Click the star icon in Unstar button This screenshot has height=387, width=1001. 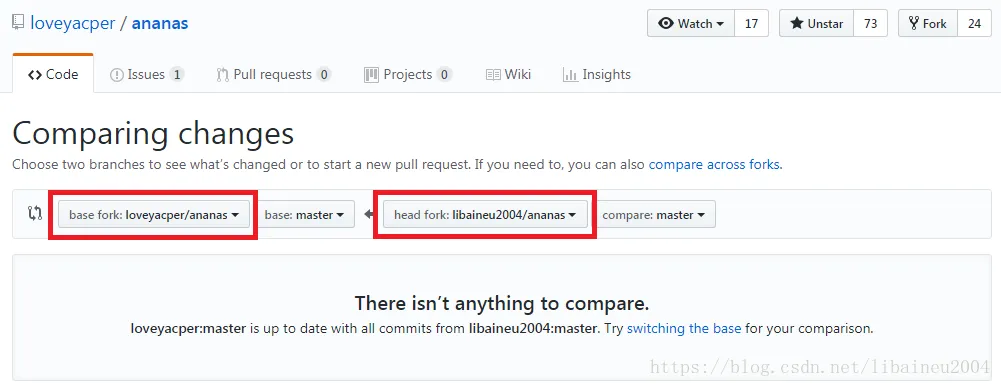797,24
